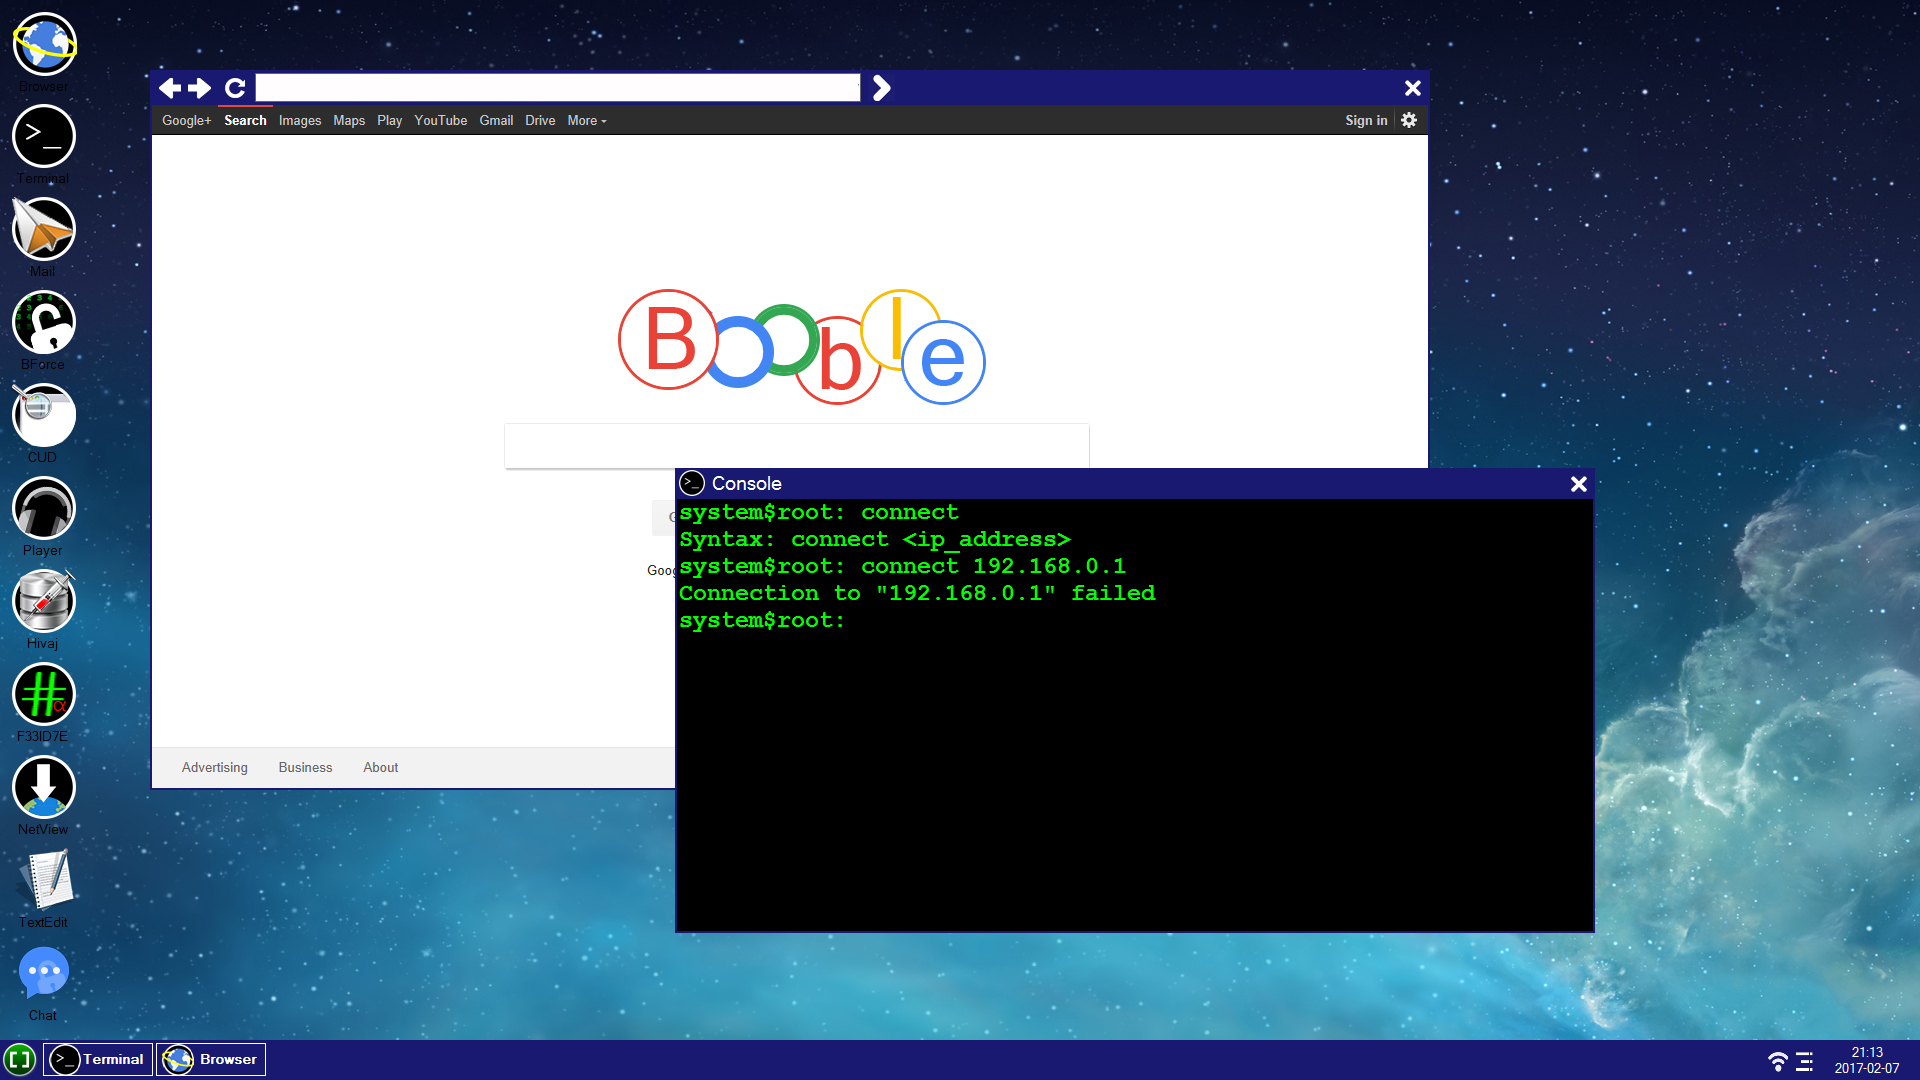
Task: Open the Terminal application from dock
Action: [98, 1059]
